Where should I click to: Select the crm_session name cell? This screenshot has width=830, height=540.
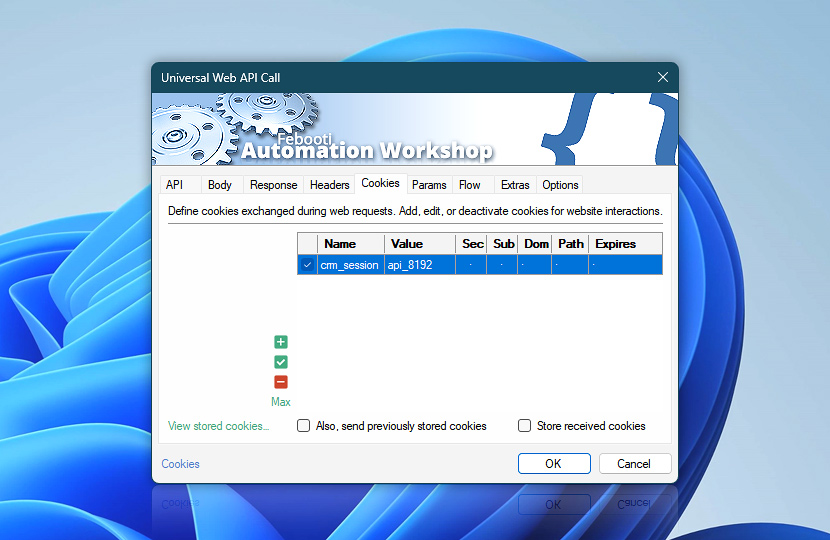click(349, 265)
